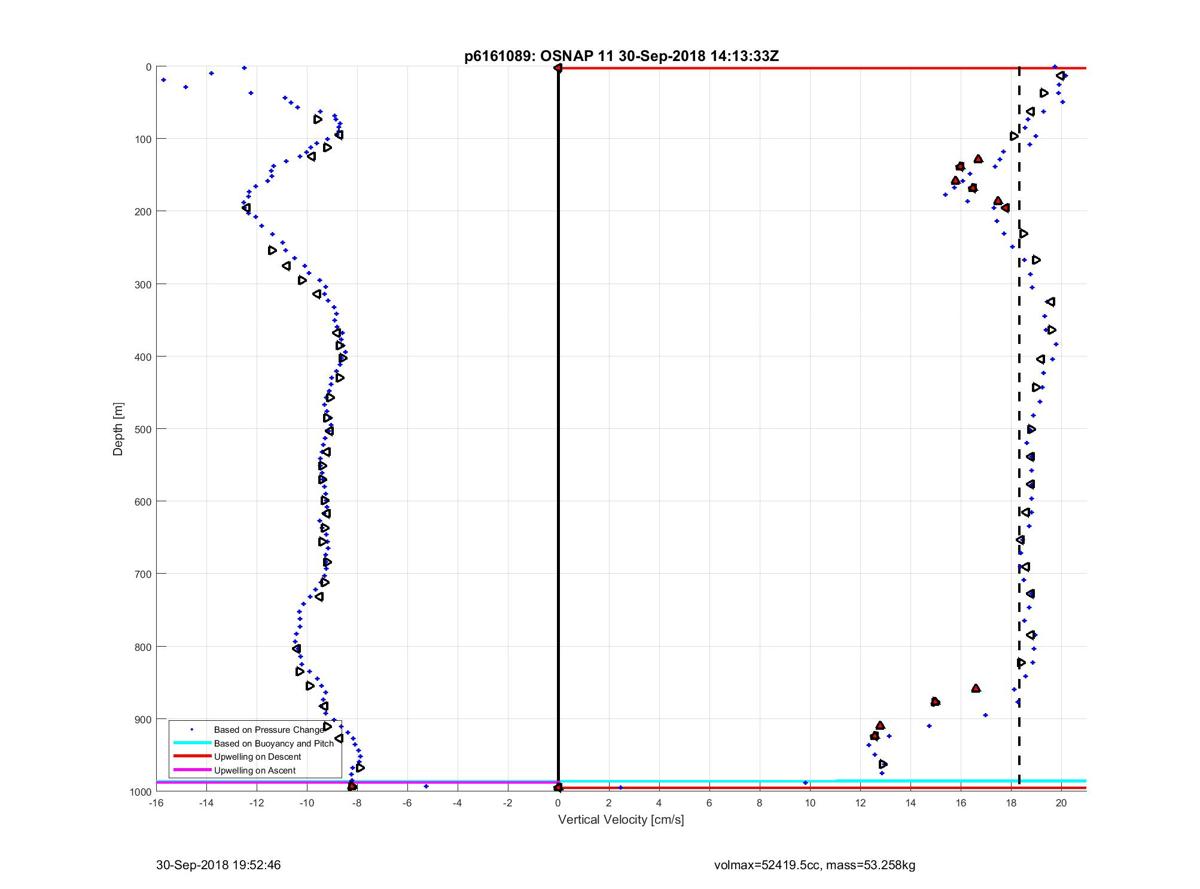Viewport: 1200px width, 889px height.
Task: Click the red marker at top of zero line
Action: click(x=558, y=68)
